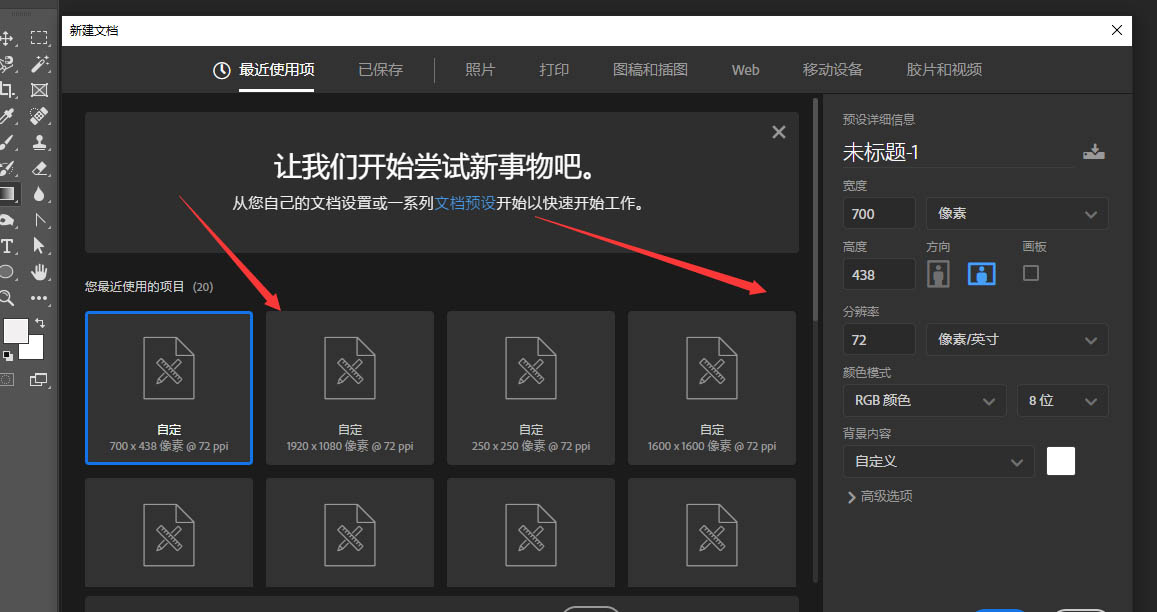
Task: Open the RGB 颜色 color mode dropdown
Action: [x=923, y=400]
